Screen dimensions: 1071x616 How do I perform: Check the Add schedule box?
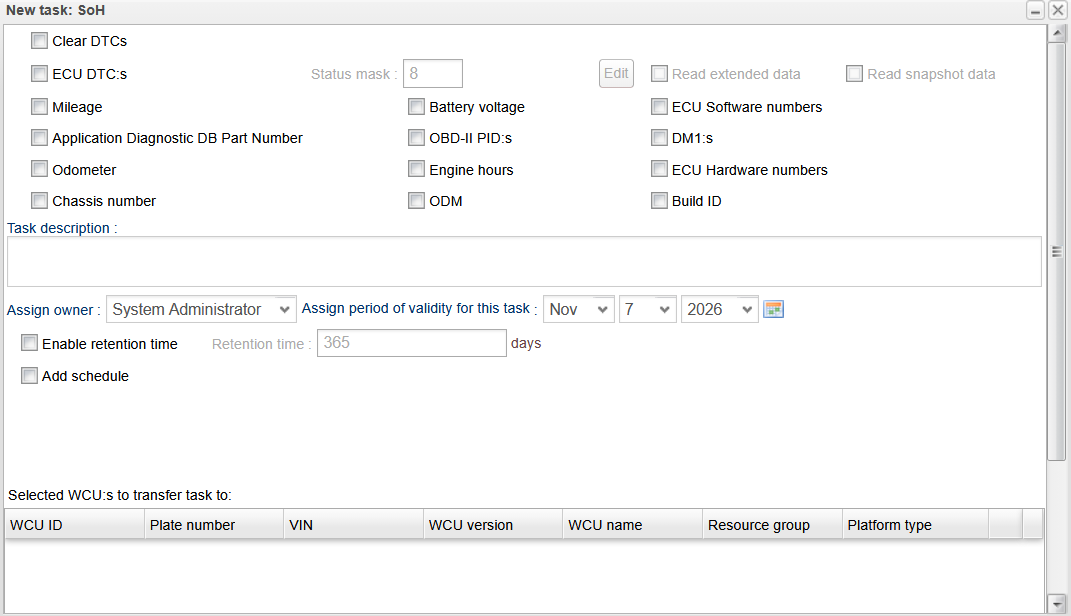[x=29, y=376]
